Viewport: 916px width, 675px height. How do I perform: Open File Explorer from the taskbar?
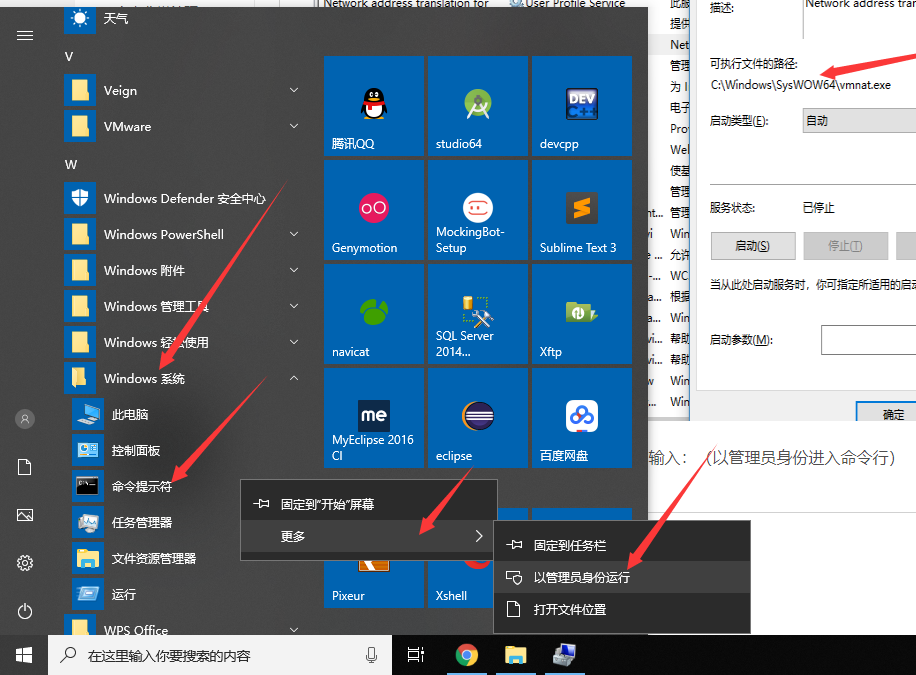click(515, 655)
